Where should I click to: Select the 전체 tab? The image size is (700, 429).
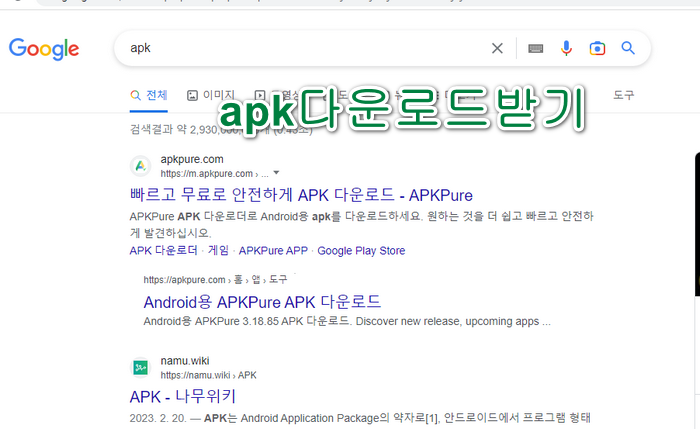click(149, 95)
